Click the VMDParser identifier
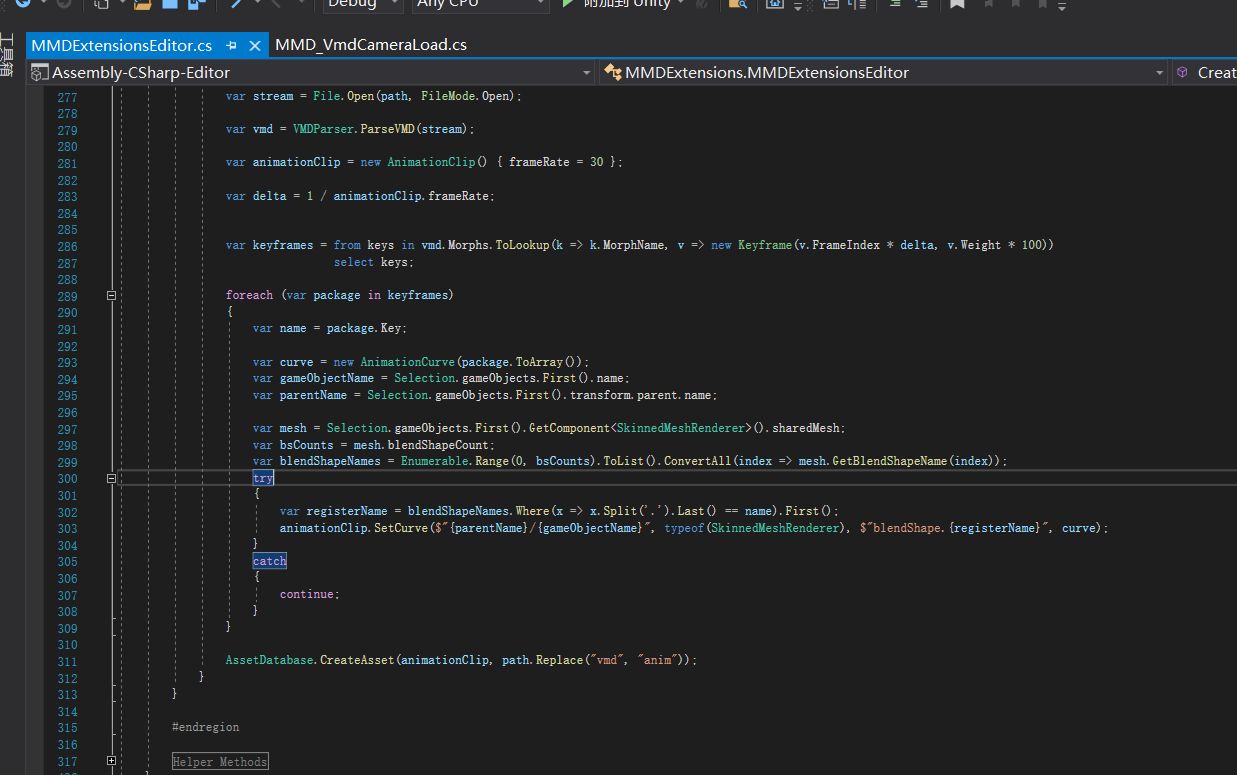 click(323, 130)
